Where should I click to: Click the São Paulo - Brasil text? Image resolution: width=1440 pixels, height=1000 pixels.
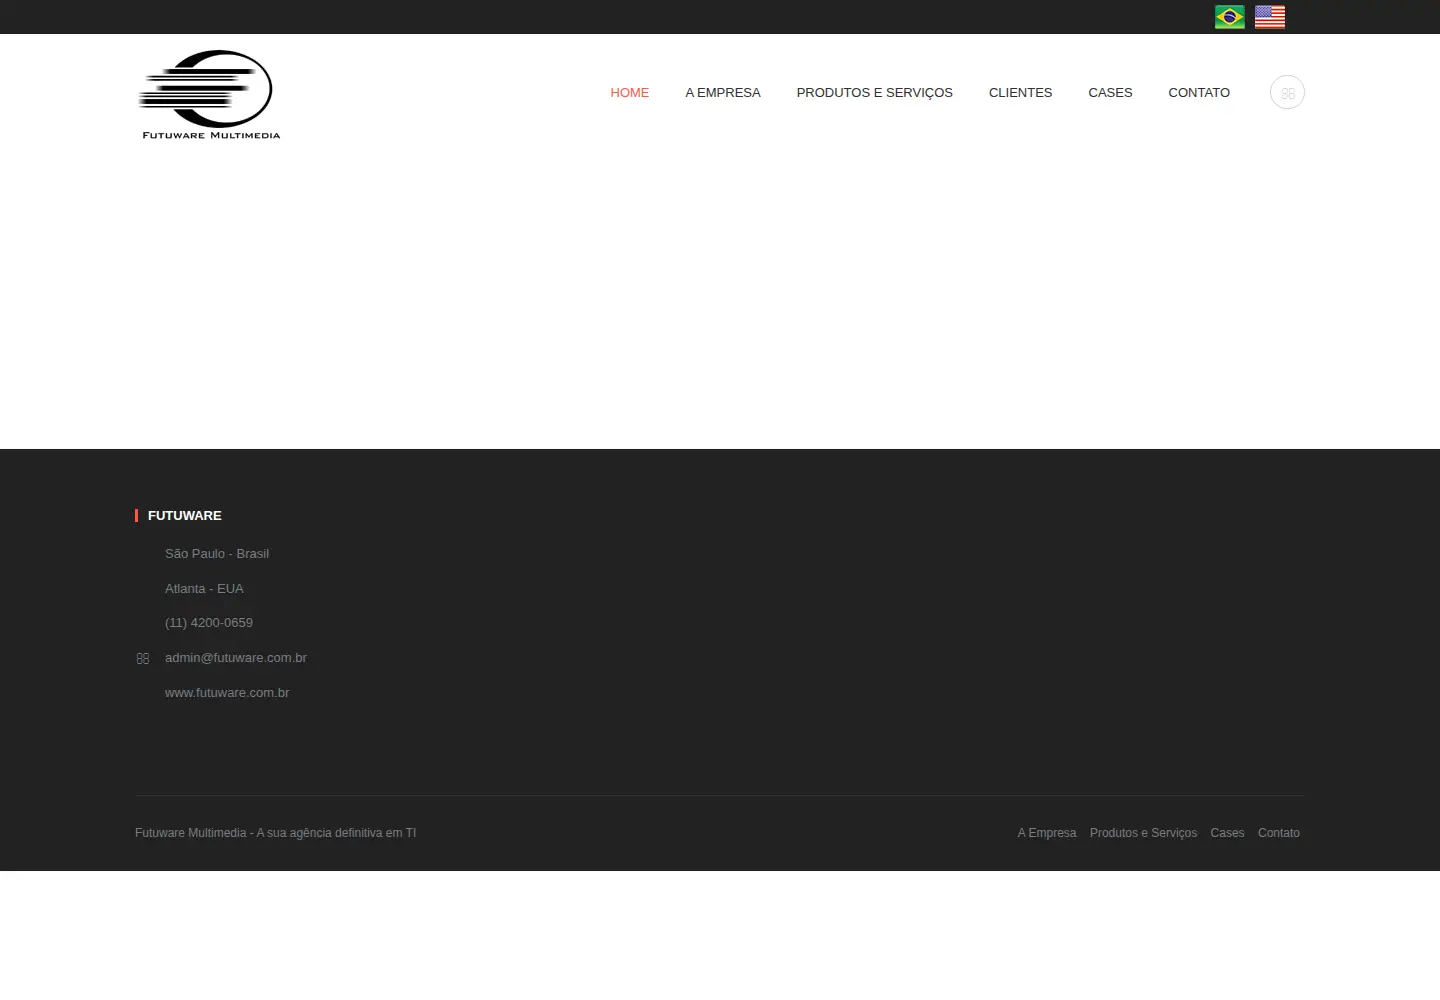[x=216, y=553]
